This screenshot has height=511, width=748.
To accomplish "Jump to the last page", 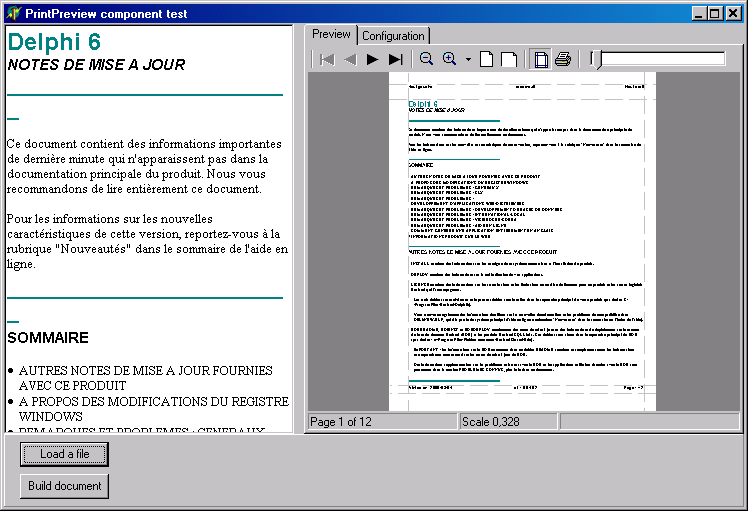I will point(396,59).
